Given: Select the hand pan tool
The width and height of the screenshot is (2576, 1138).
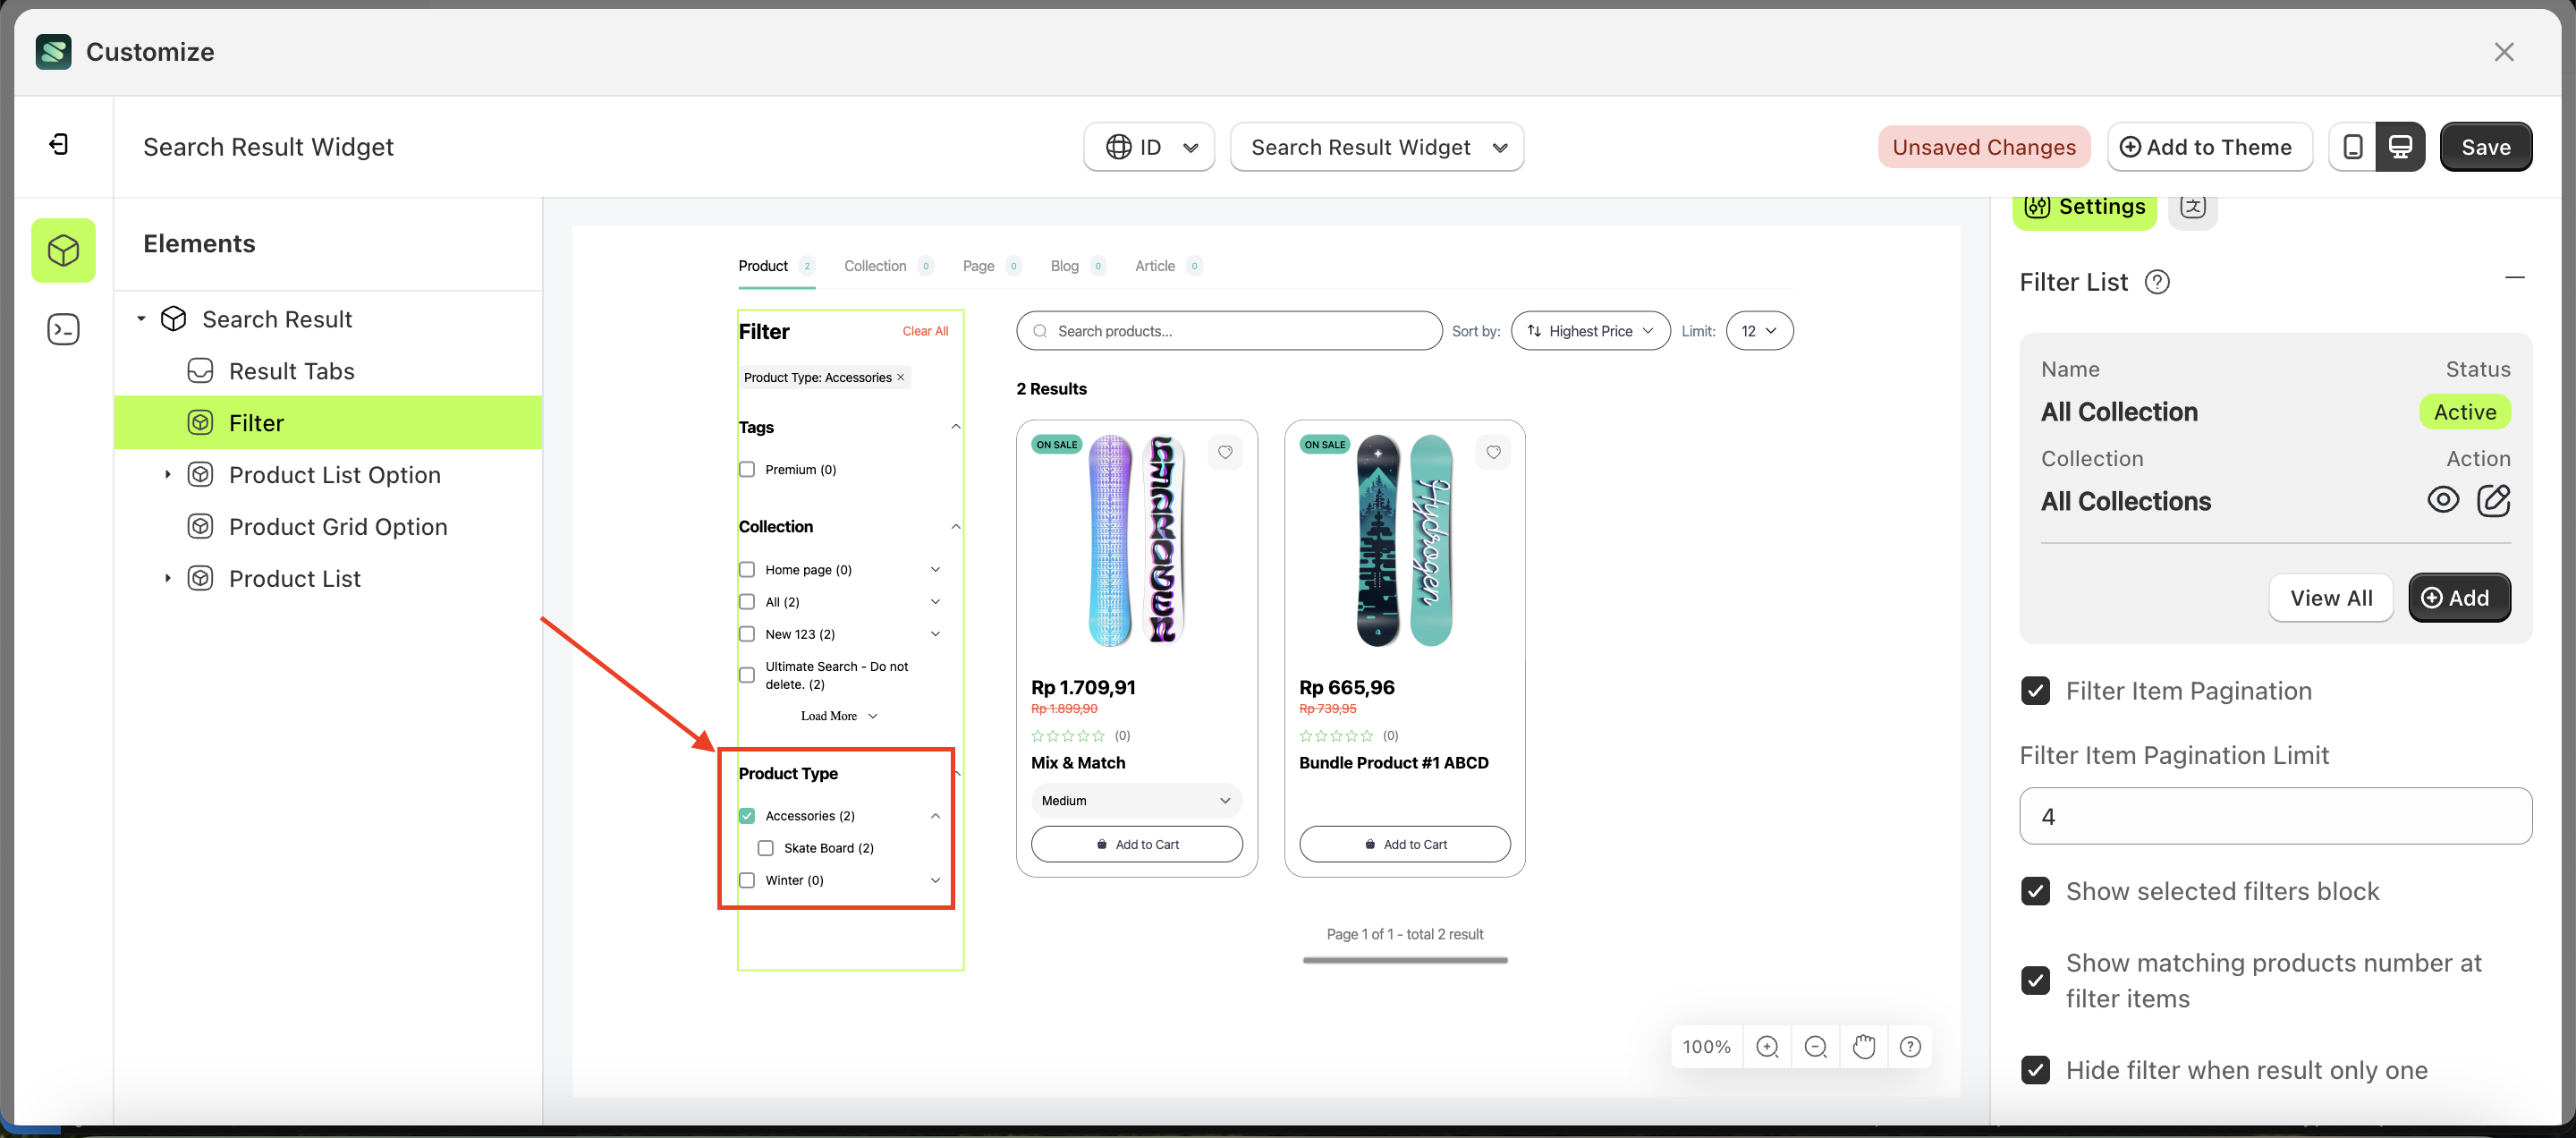Looking at the screenshot, I should 1863,1046.
